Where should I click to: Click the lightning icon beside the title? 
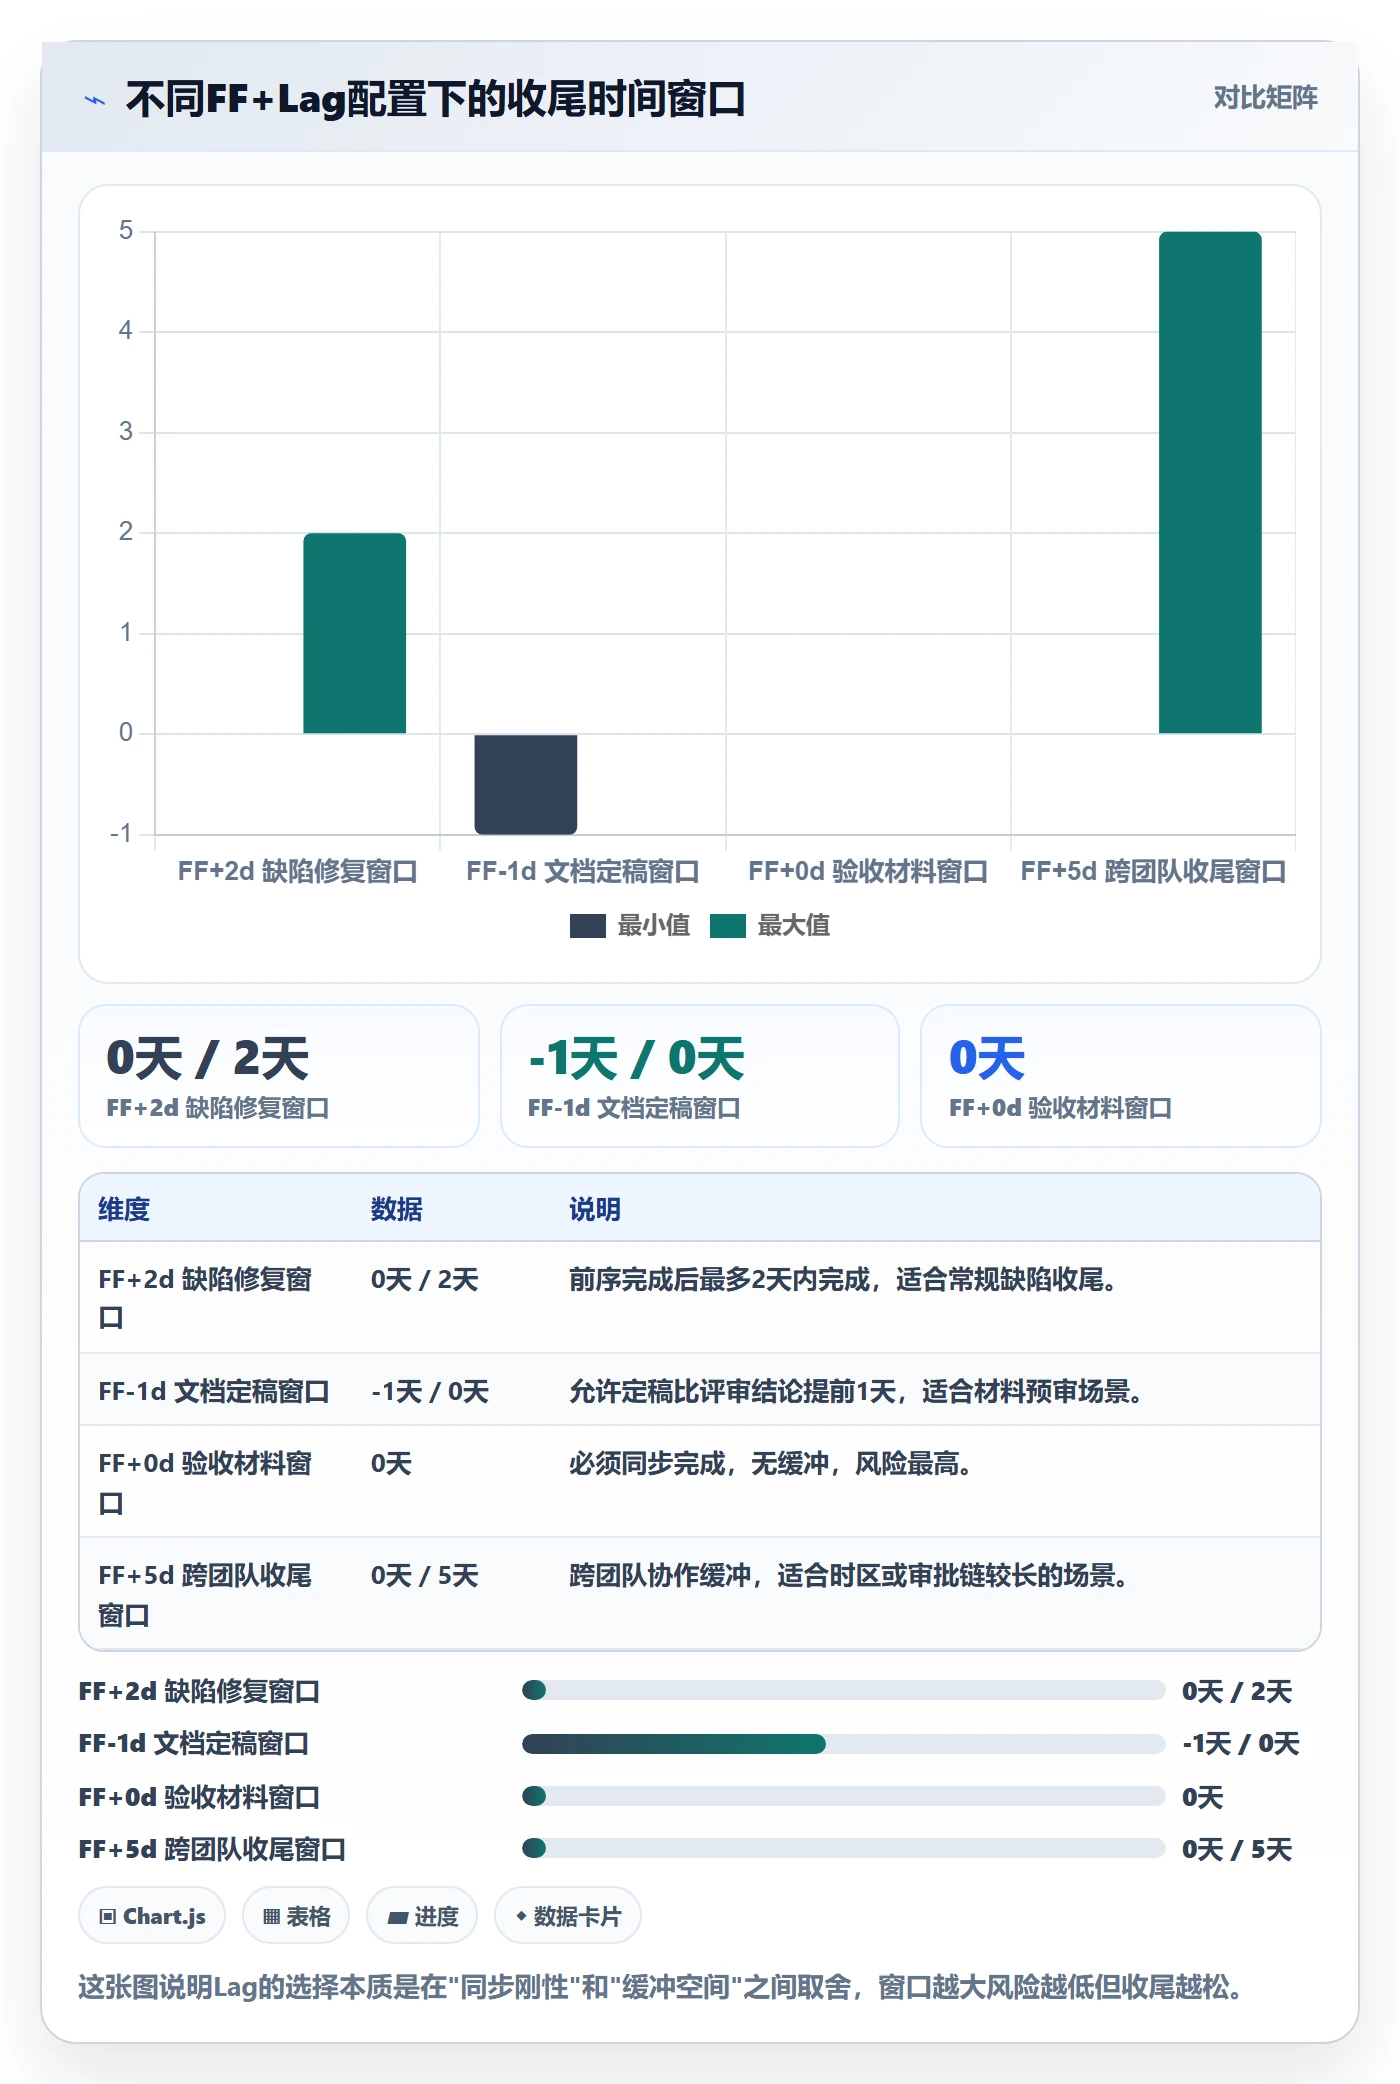point(95,100)
